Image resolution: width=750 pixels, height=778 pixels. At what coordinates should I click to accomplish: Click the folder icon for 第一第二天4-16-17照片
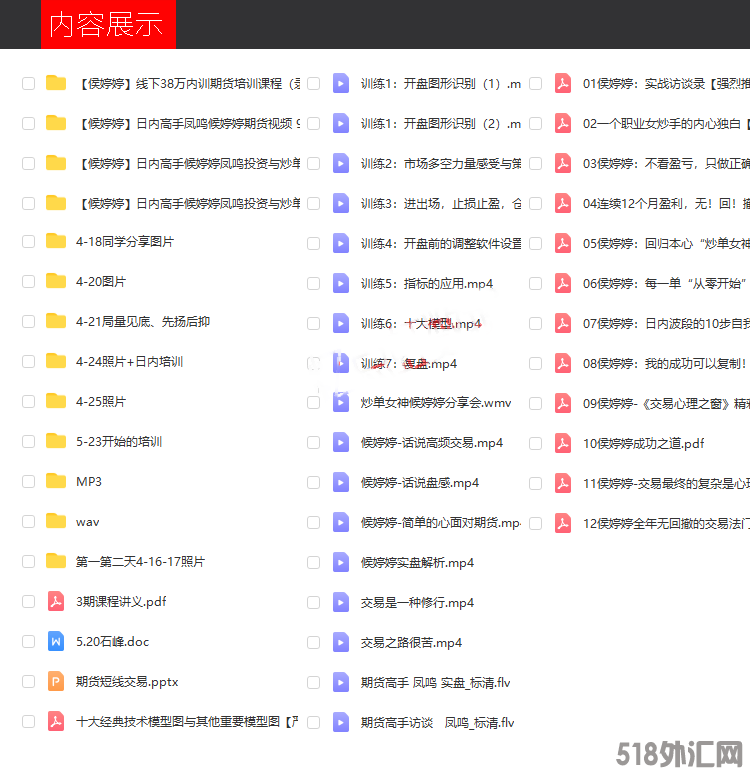tap(56, 562)
